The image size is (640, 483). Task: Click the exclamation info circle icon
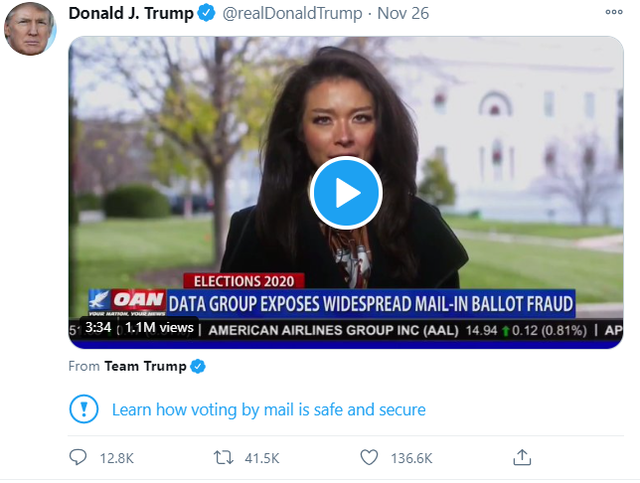[x=85, y=409]
